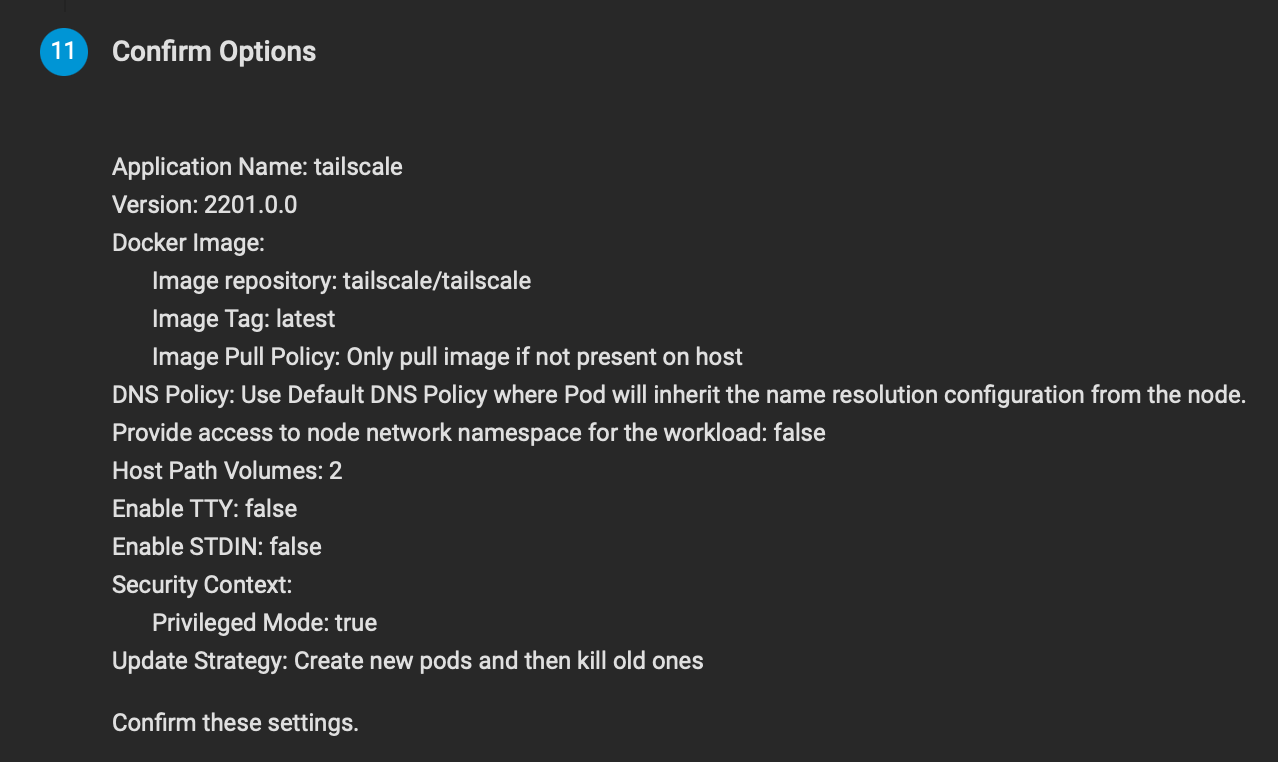Select the Confirm Options heading
The height and width of the screenshot is (762, 1278).
point(214,52)
